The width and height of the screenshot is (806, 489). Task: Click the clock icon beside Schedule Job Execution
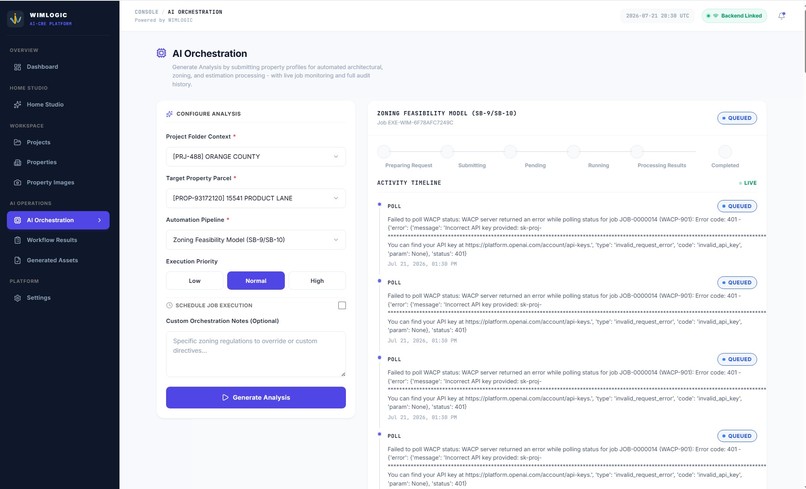click(169, 305)
